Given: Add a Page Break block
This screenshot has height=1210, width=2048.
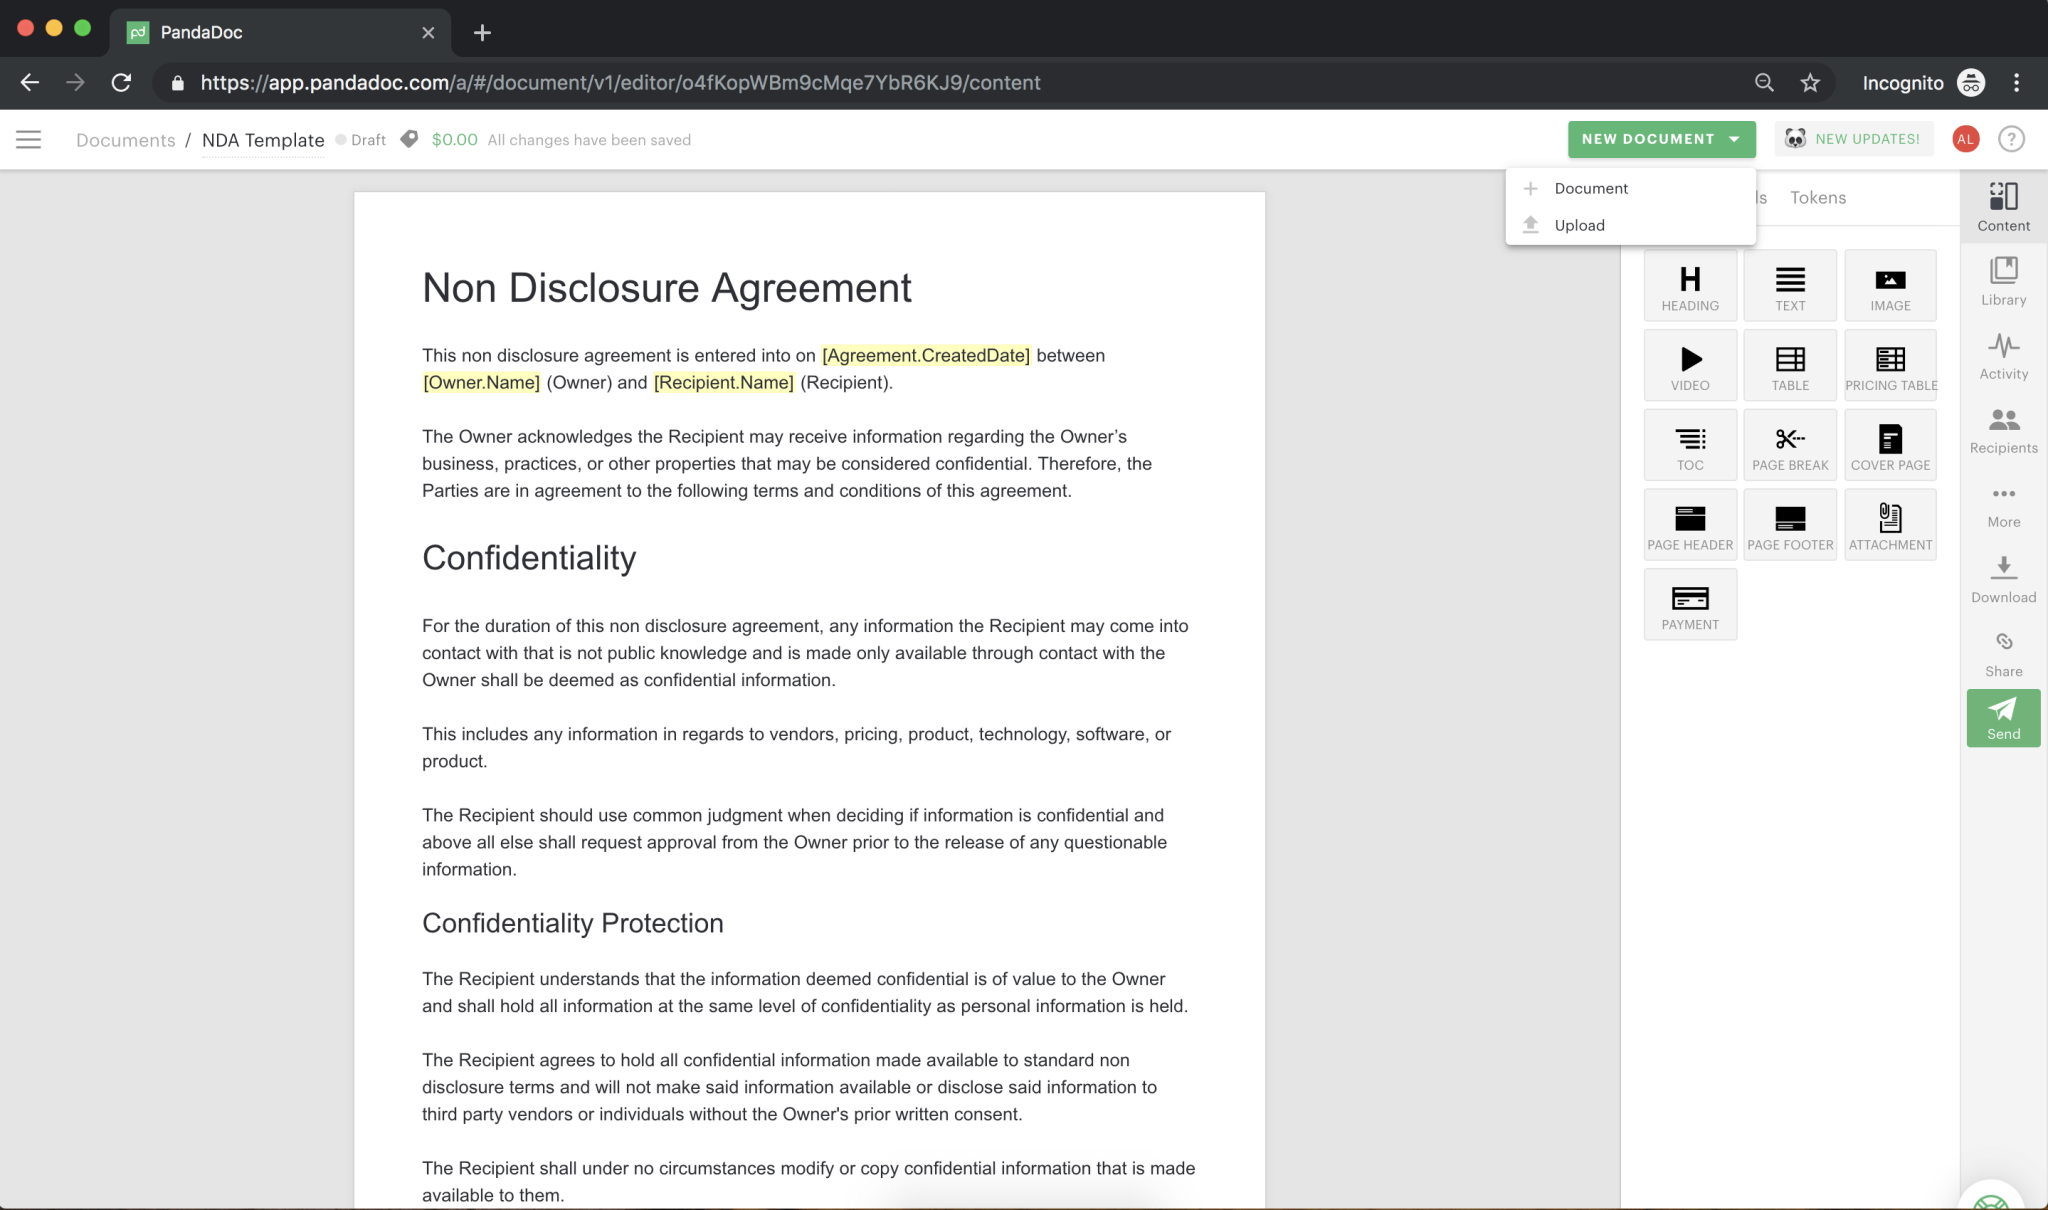Looking at the screenshot, I should 1790,445.
